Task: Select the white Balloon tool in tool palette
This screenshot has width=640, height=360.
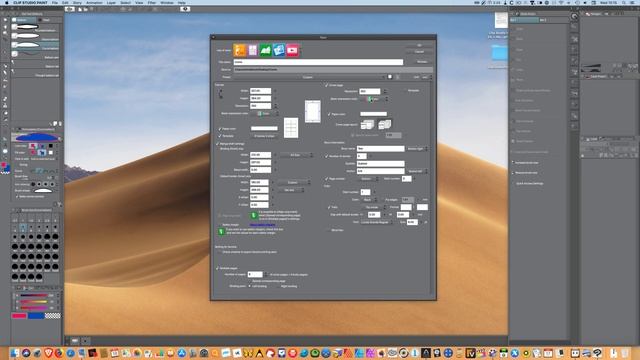Action: coord(5,151)
